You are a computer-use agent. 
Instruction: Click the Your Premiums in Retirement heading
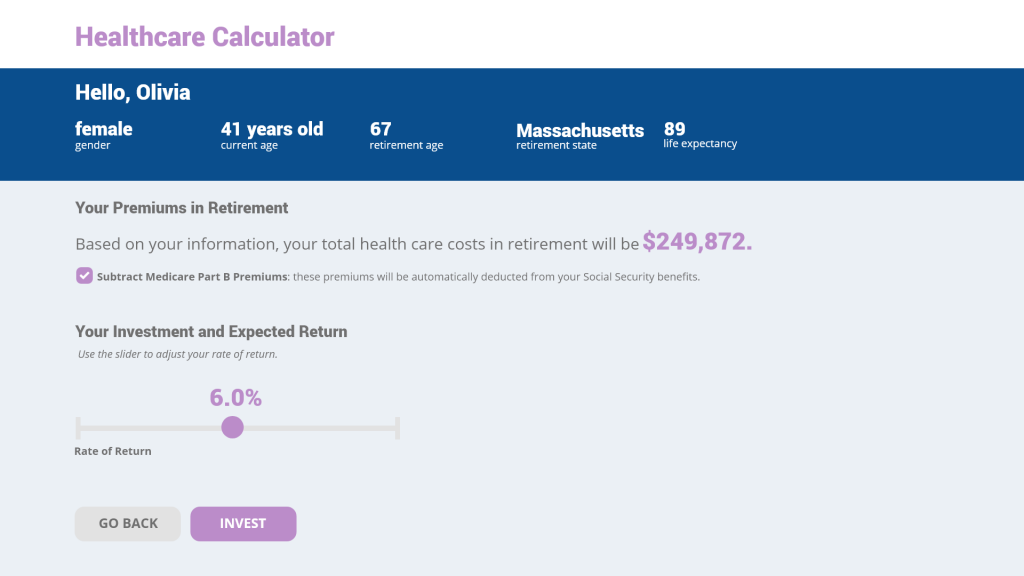(x=182, y=208)
